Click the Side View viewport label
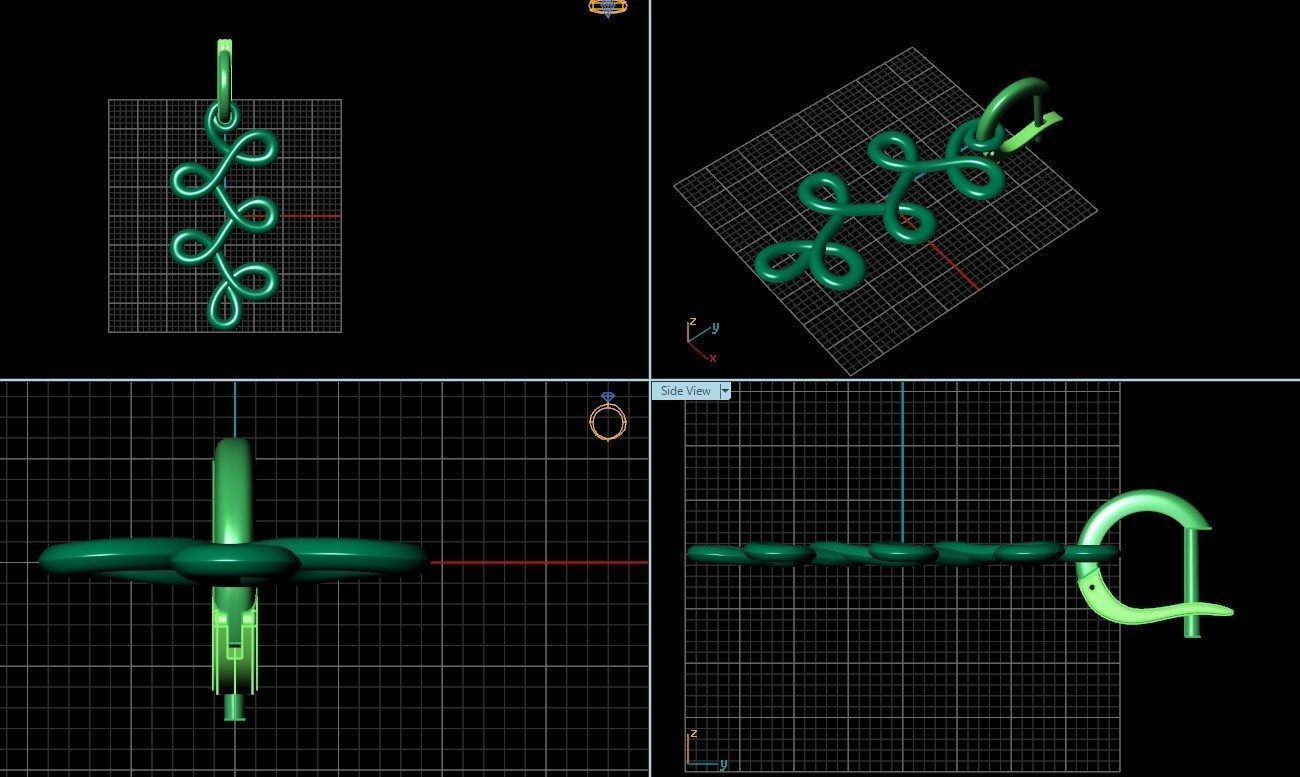Viewport: 1300px width, 777px height. (x=686, y=391)
